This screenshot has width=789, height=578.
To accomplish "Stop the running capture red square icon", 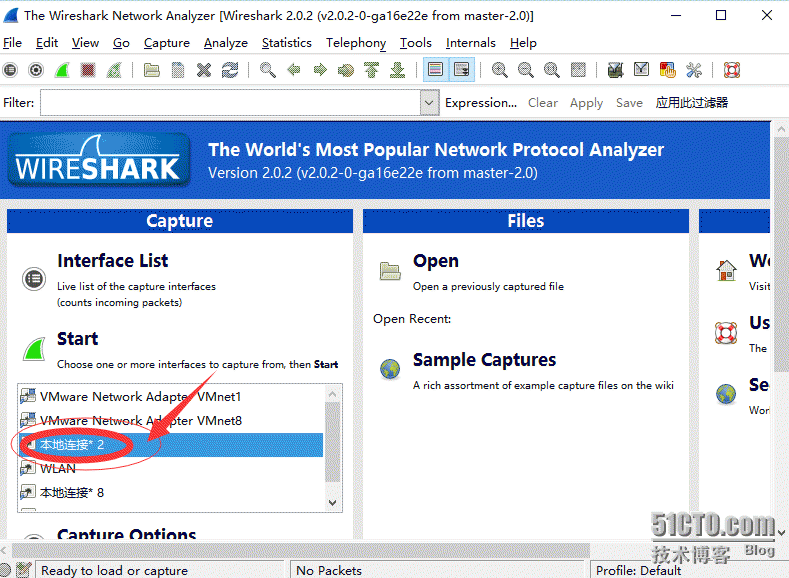I will coord(88,70).
